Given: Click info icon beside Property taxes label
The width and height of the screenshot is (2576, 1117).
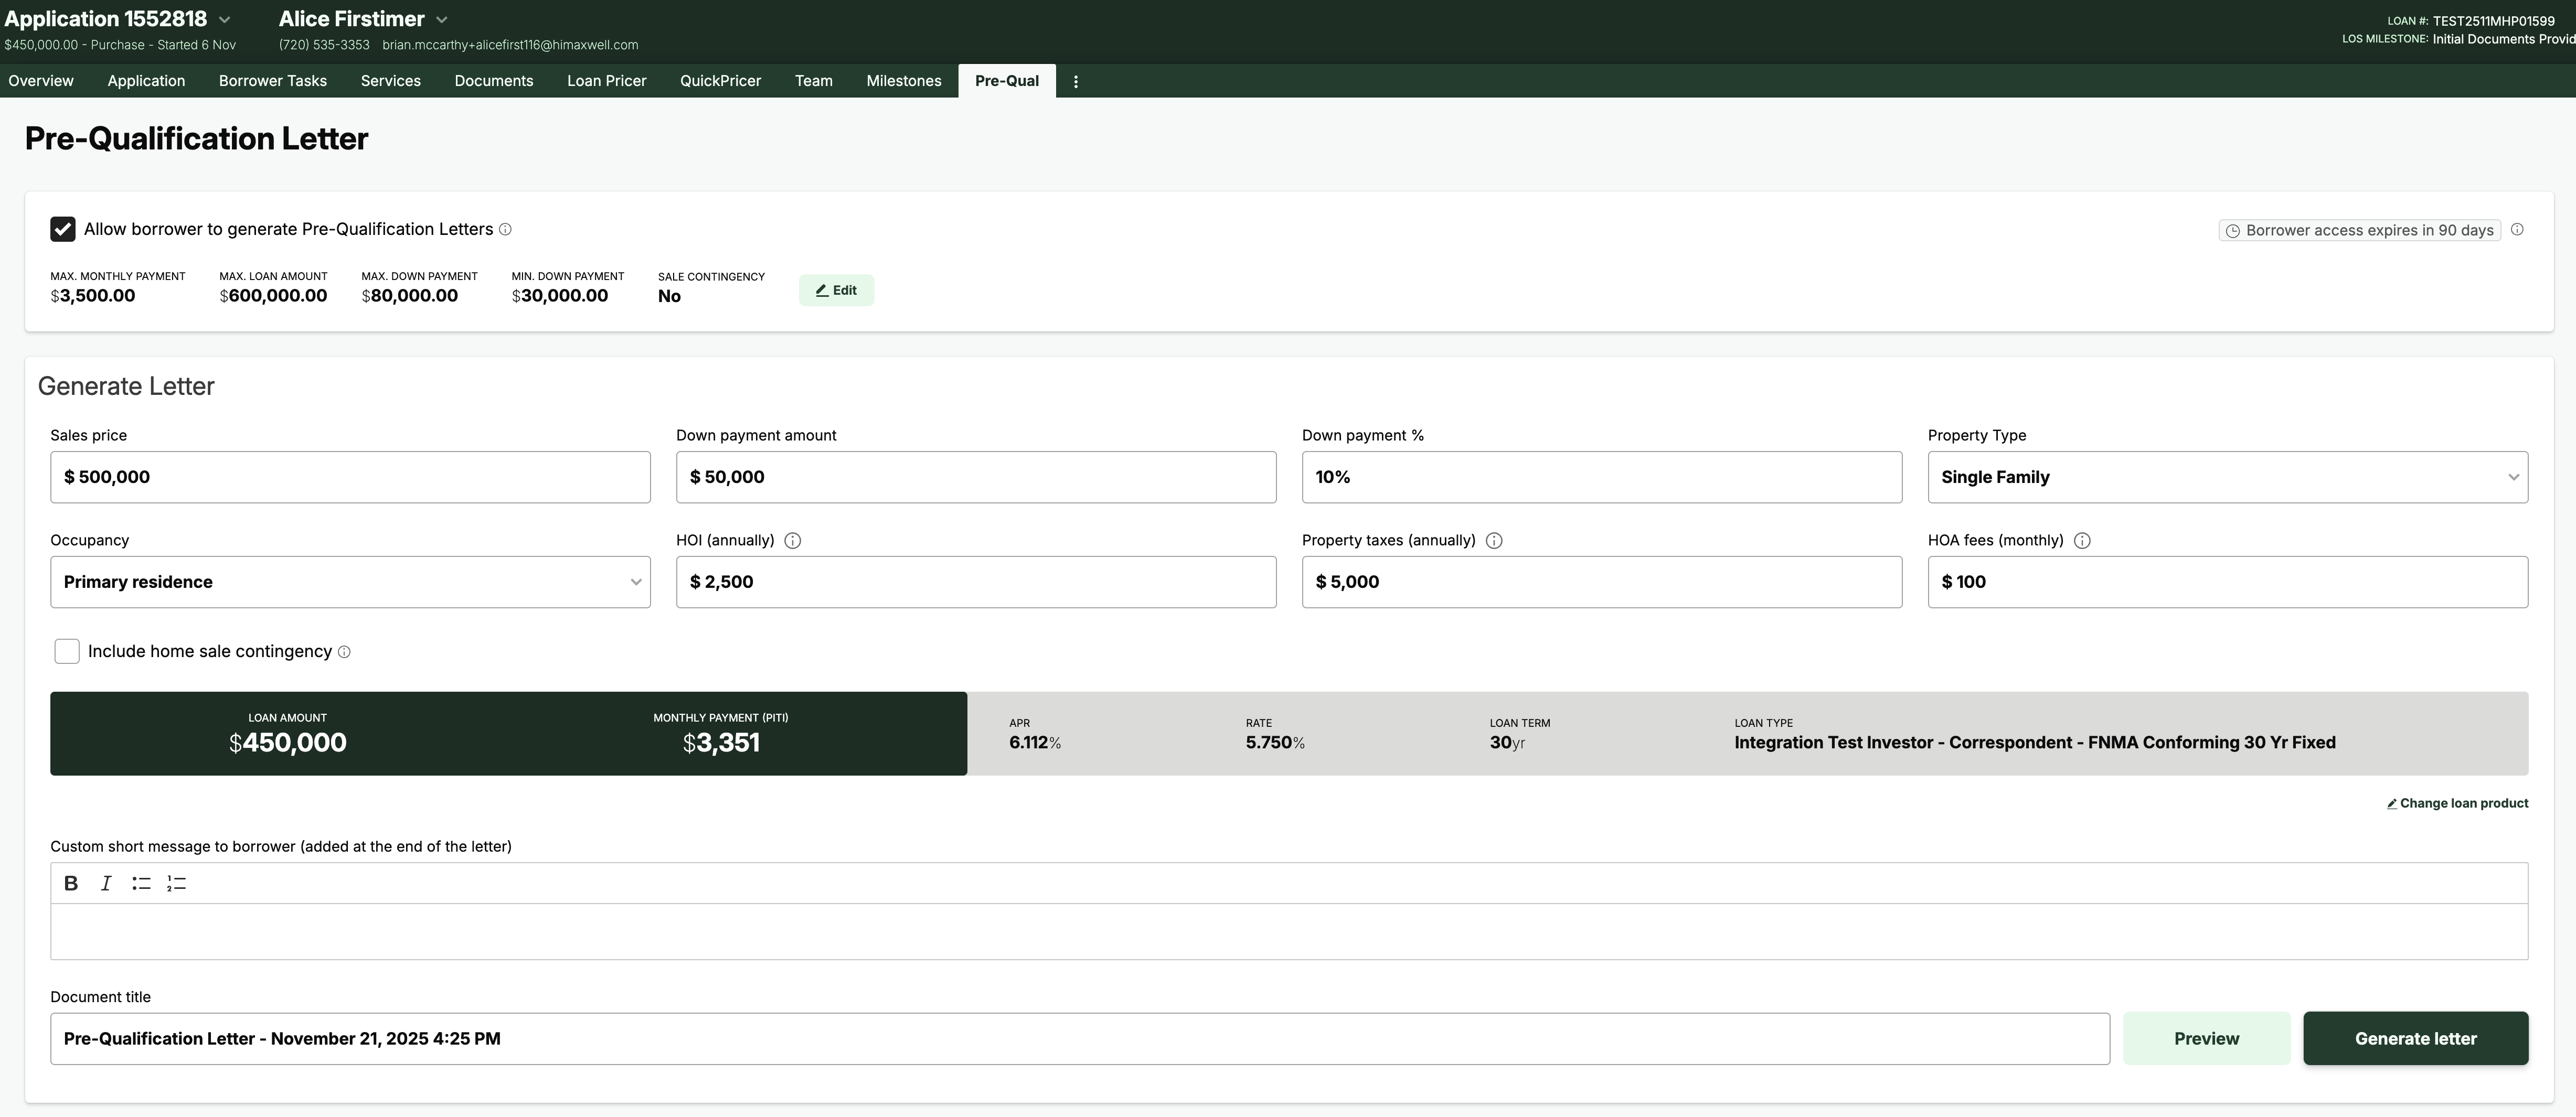Looking at the screenshot, I should click(x=1494, y=541).
